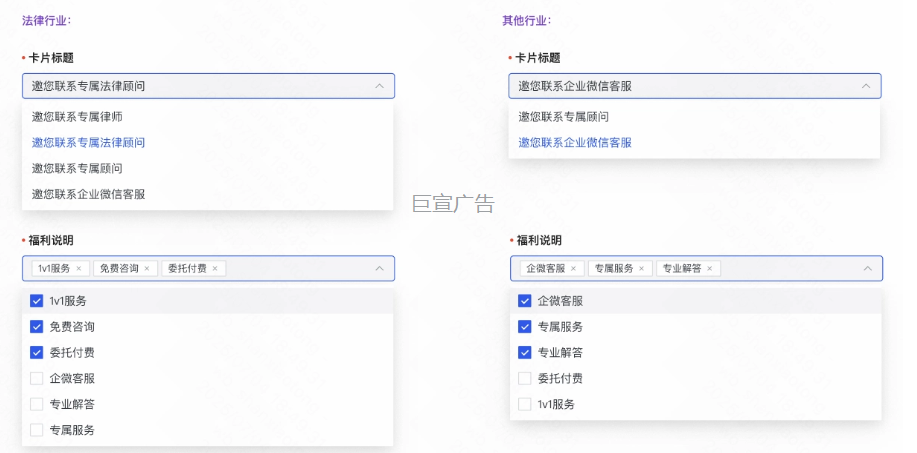
Task: Uncheck 免费咨询 in the 法律行业 list
Action: tap(36, 327)
